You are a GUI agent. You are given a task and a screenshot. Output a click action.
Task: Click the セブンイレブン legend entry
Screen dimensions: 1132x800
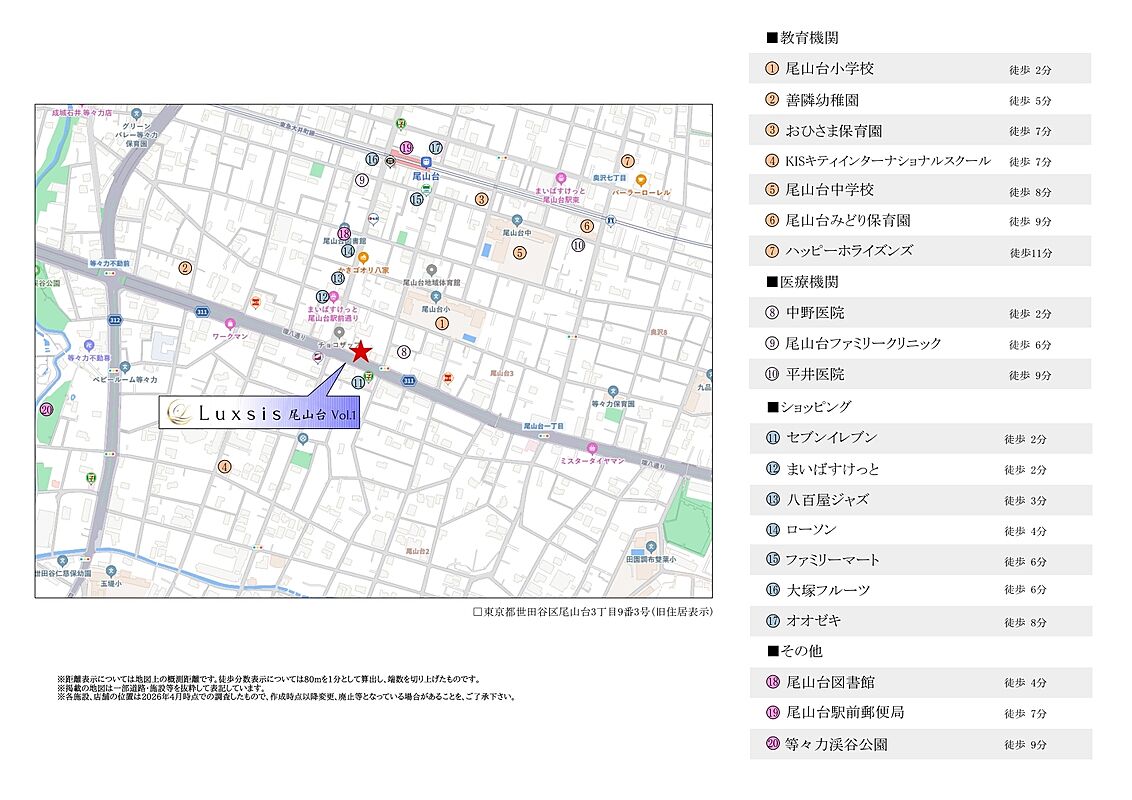pyautogui.click(x=830, y=438)
